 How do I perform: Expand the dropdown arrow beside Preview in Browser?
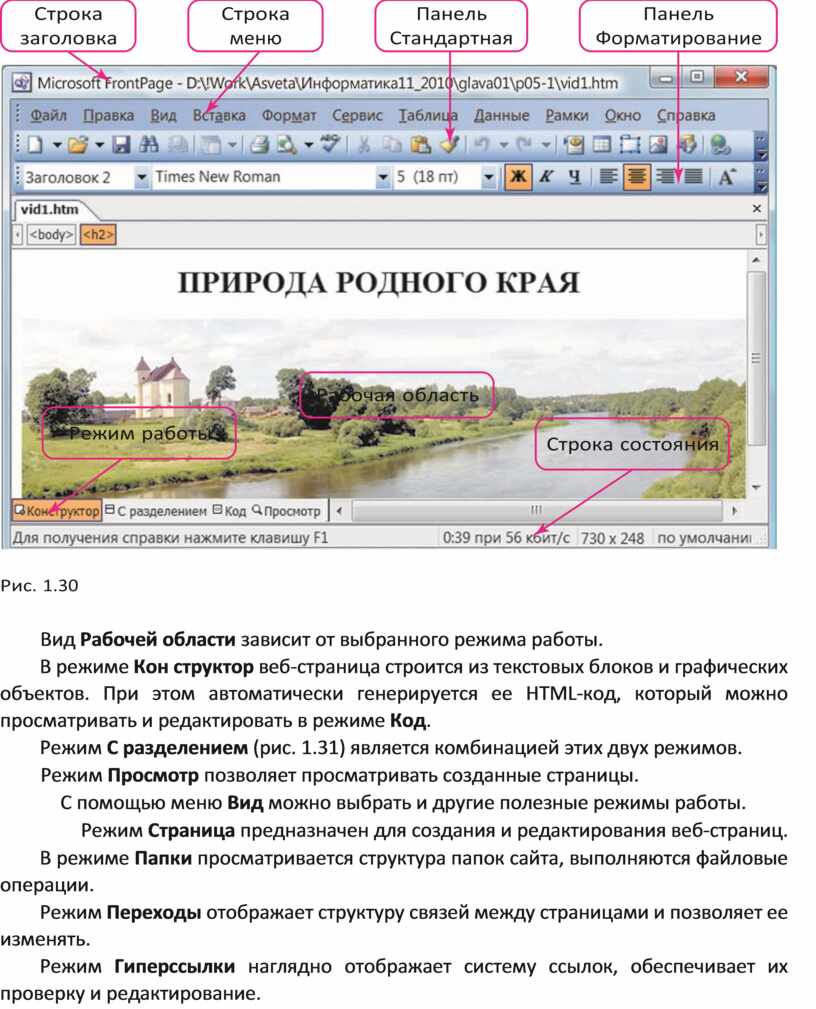308,145
